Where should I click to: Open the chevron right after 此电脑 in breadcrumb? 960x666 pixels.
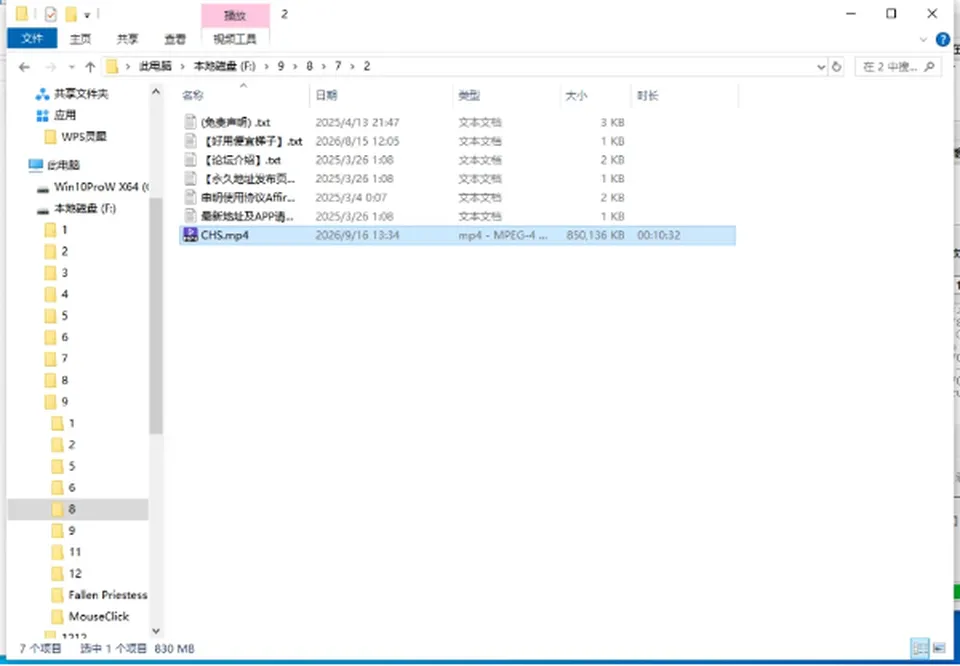(x=182, y=67)
